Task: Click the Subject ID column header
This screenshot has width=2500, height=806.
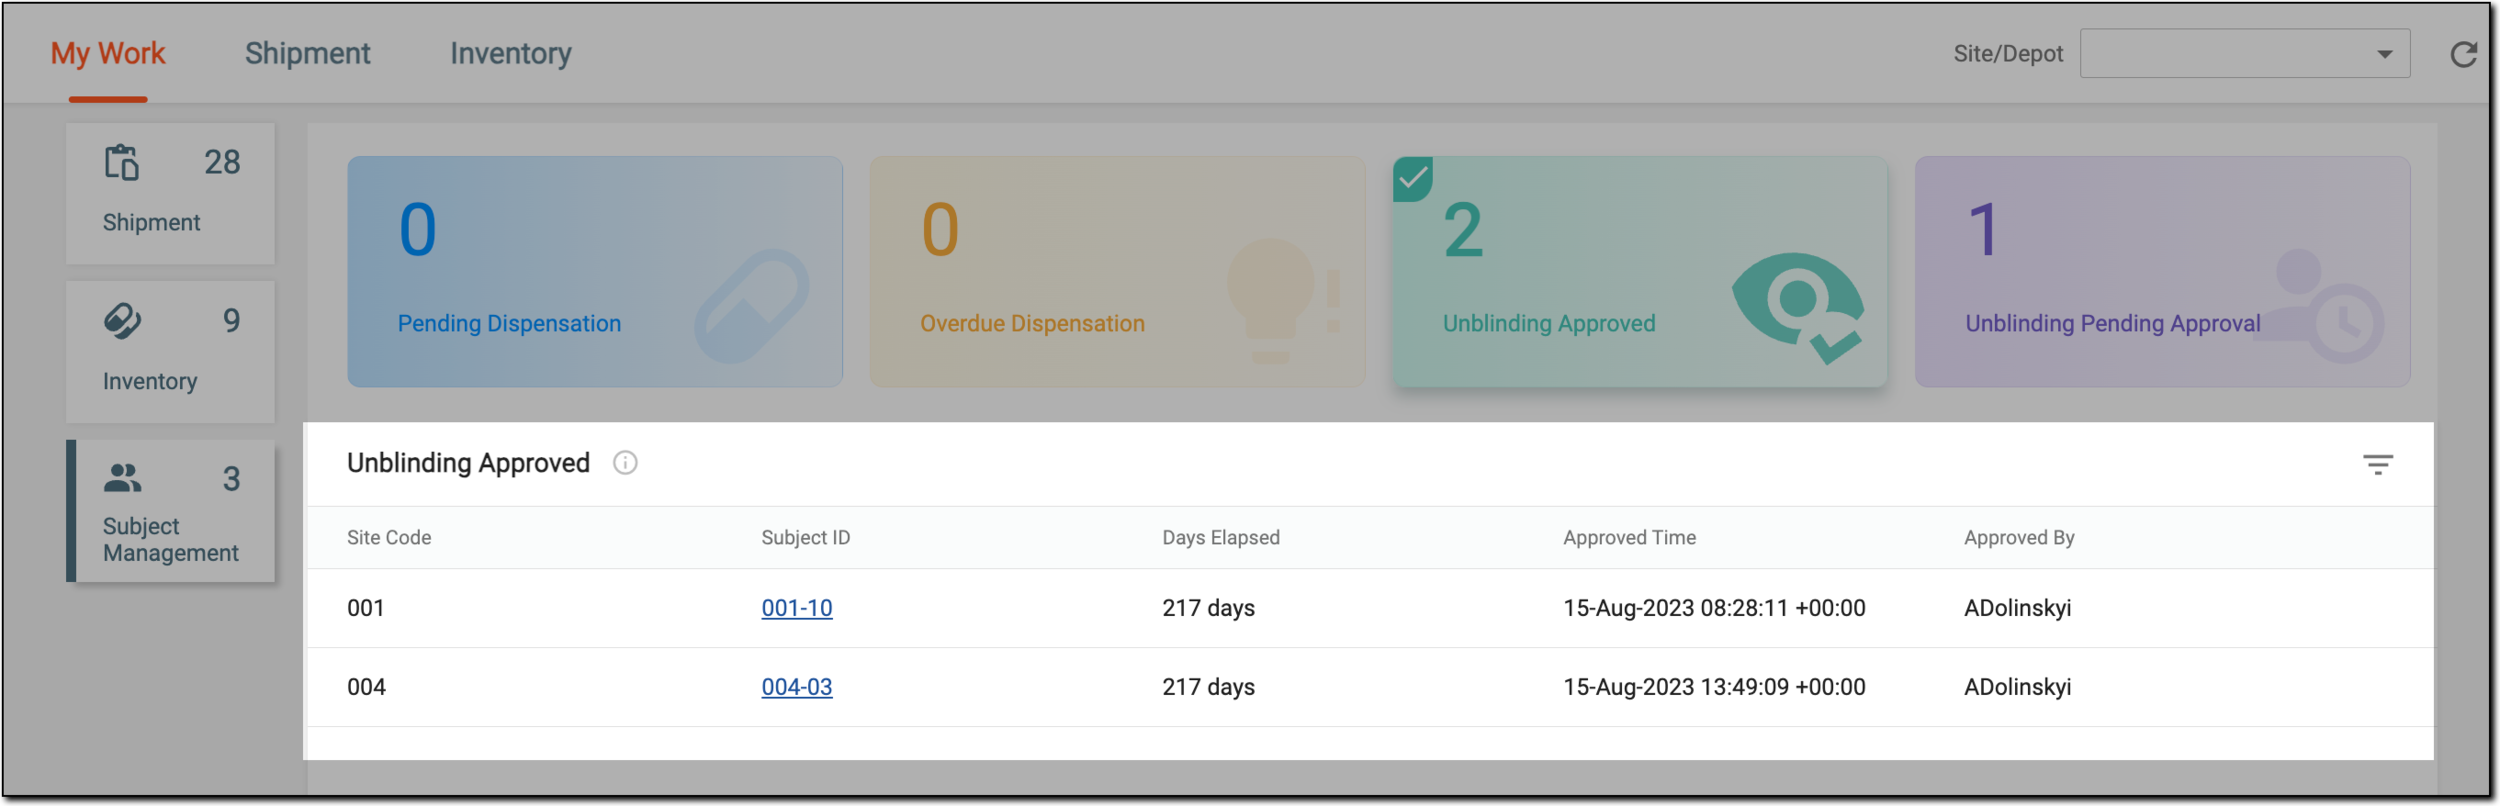Action: 806,538
